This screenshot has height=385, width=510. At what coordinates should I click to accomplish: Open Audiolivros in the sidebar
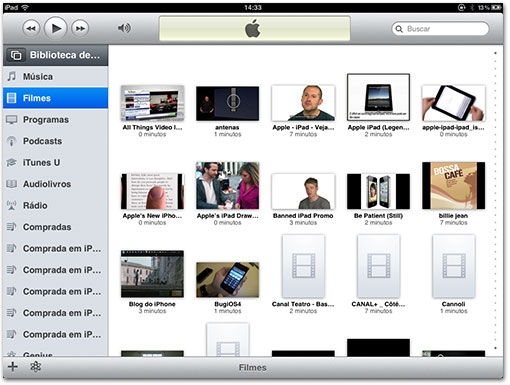[x=56, y=184]
